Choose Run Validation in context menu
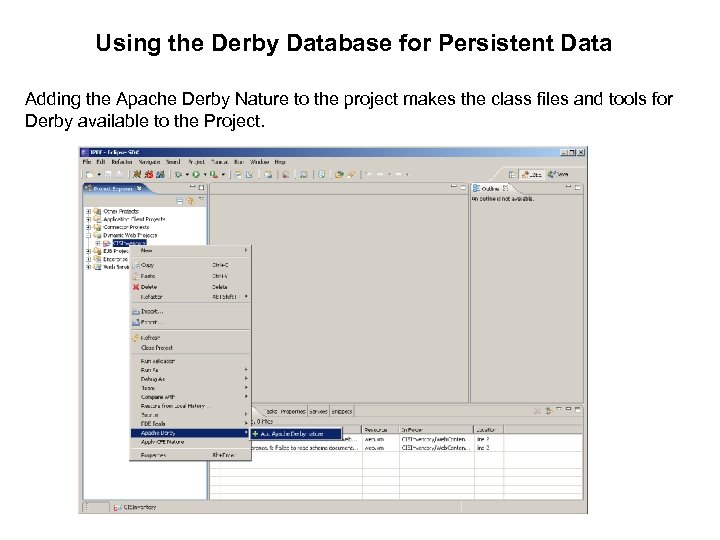 click(191, 361)
